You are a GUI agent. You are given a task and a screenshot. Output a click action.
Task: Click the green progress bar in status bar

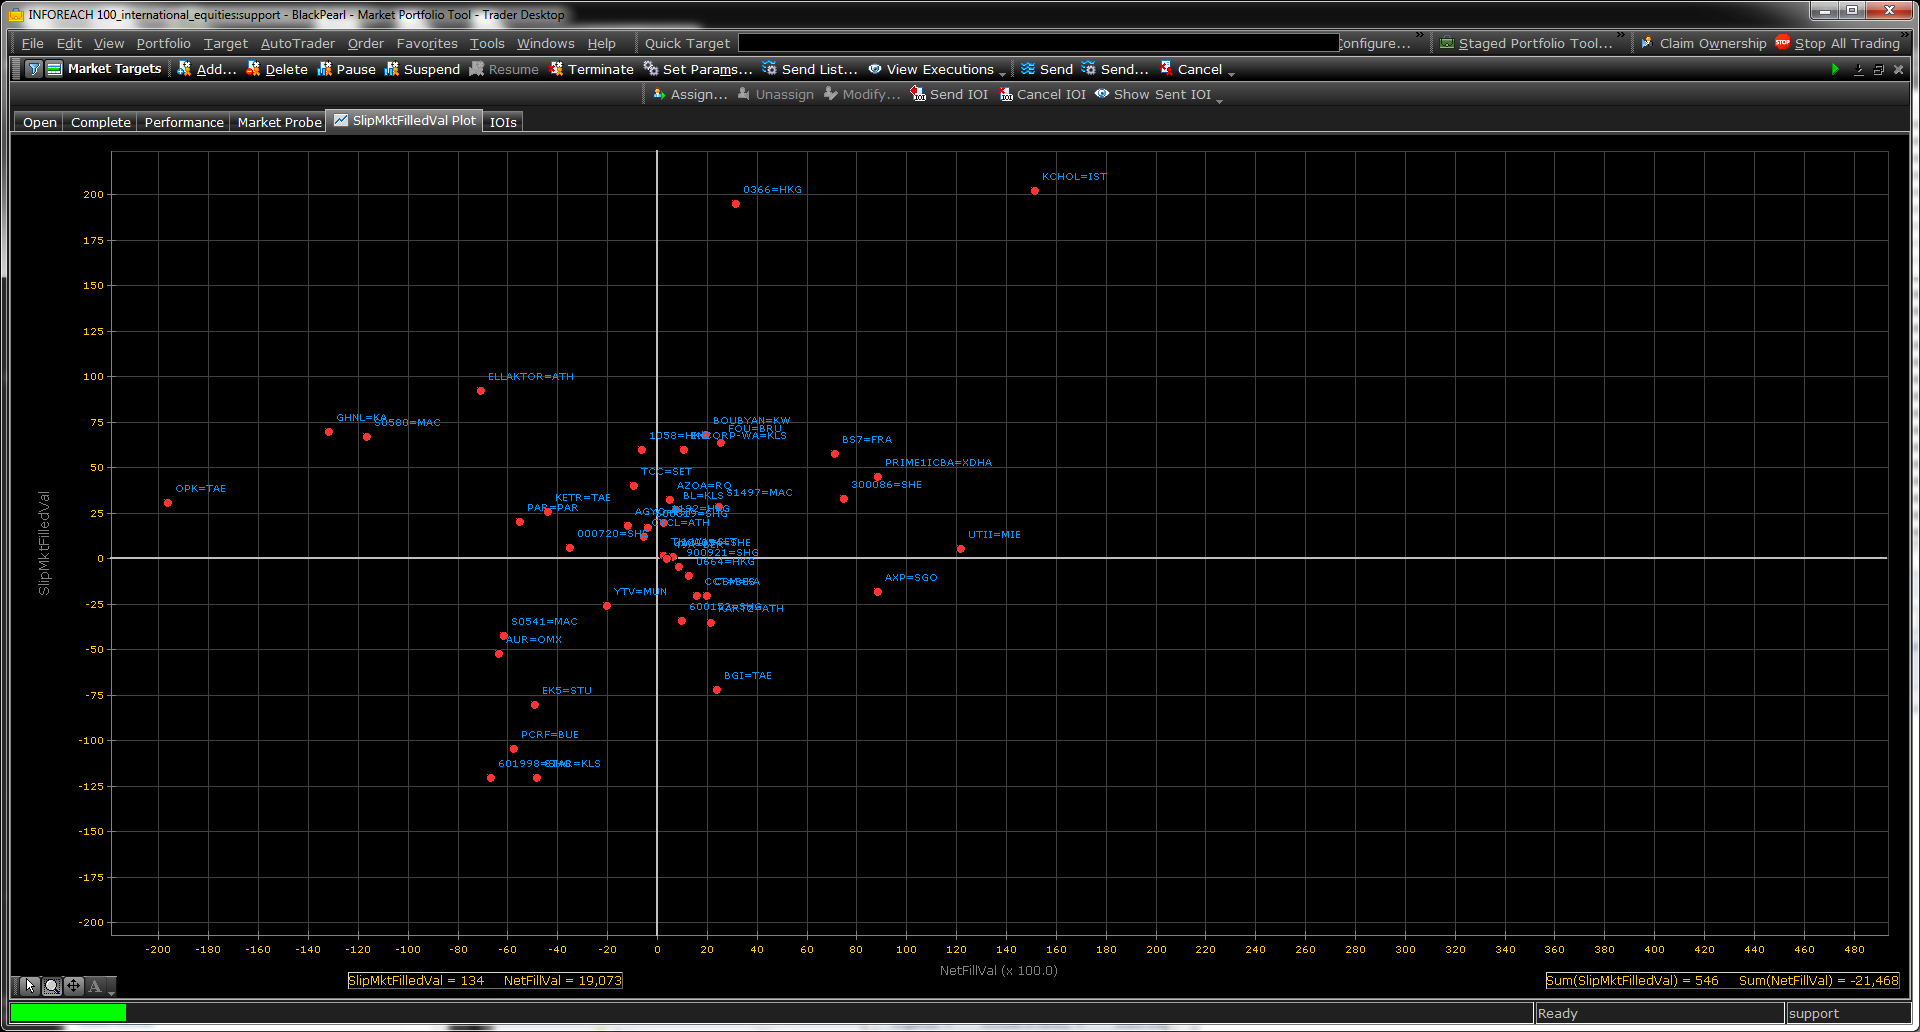click(x=68, y=1012)
